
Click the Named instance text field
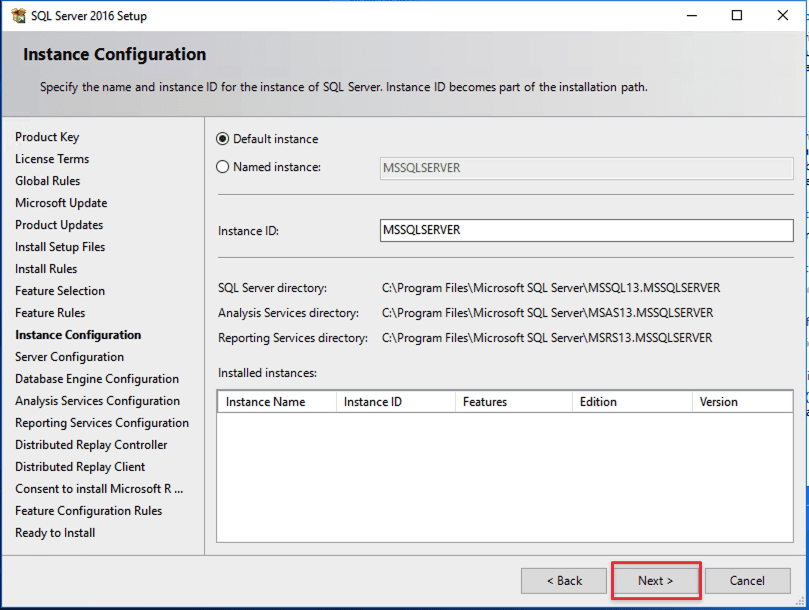pyautogui.click(x=587, y=168)
